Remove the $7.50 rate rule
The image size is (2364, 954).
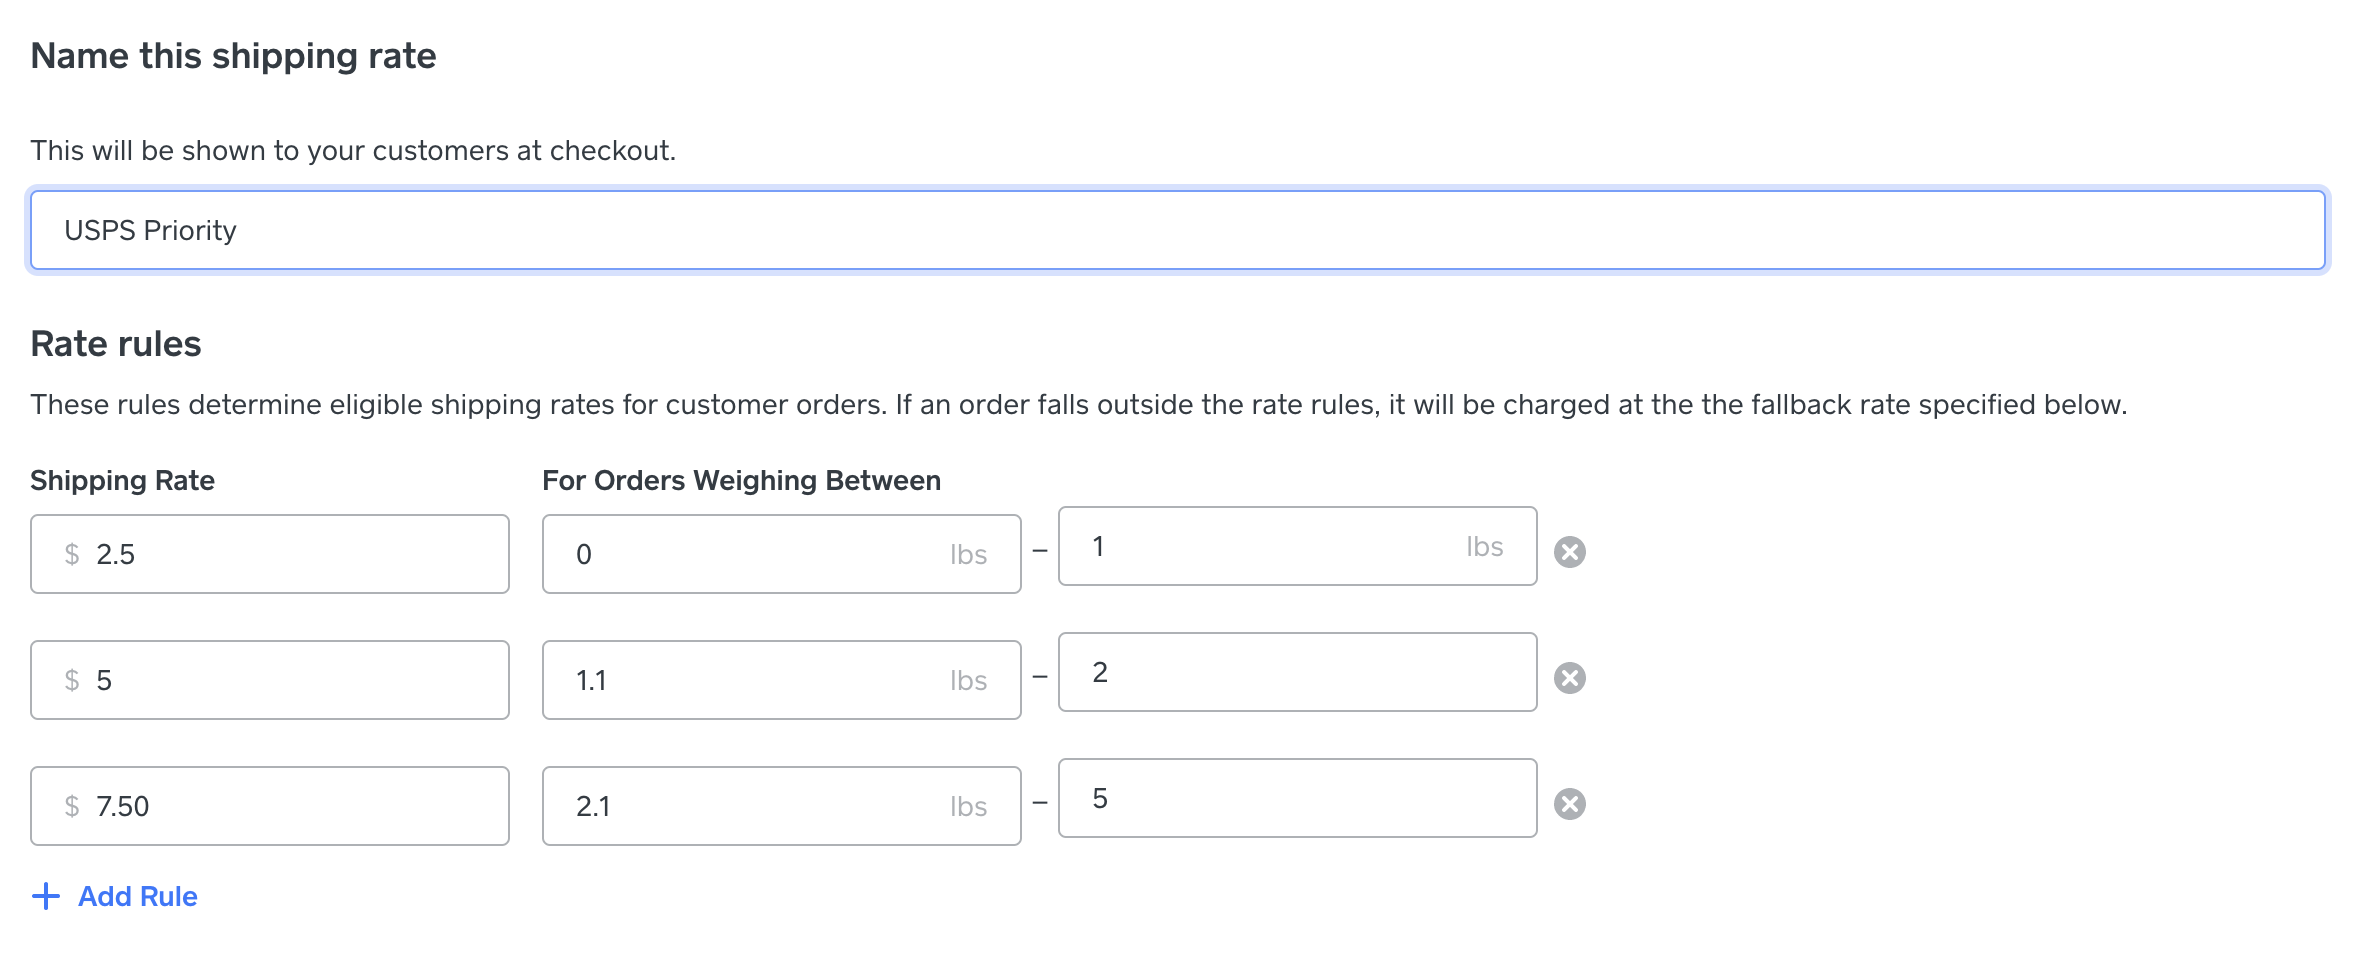[x=1569, y=804]
